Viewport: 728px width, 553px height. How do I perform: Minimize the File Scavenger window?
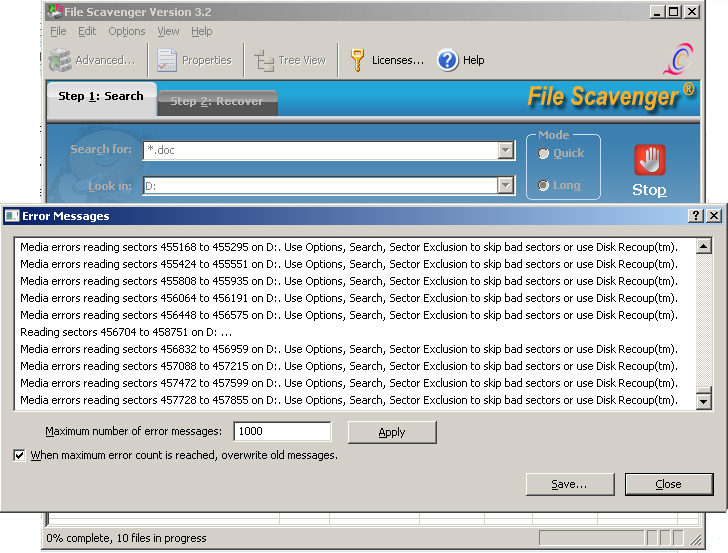tap(657, 12)
